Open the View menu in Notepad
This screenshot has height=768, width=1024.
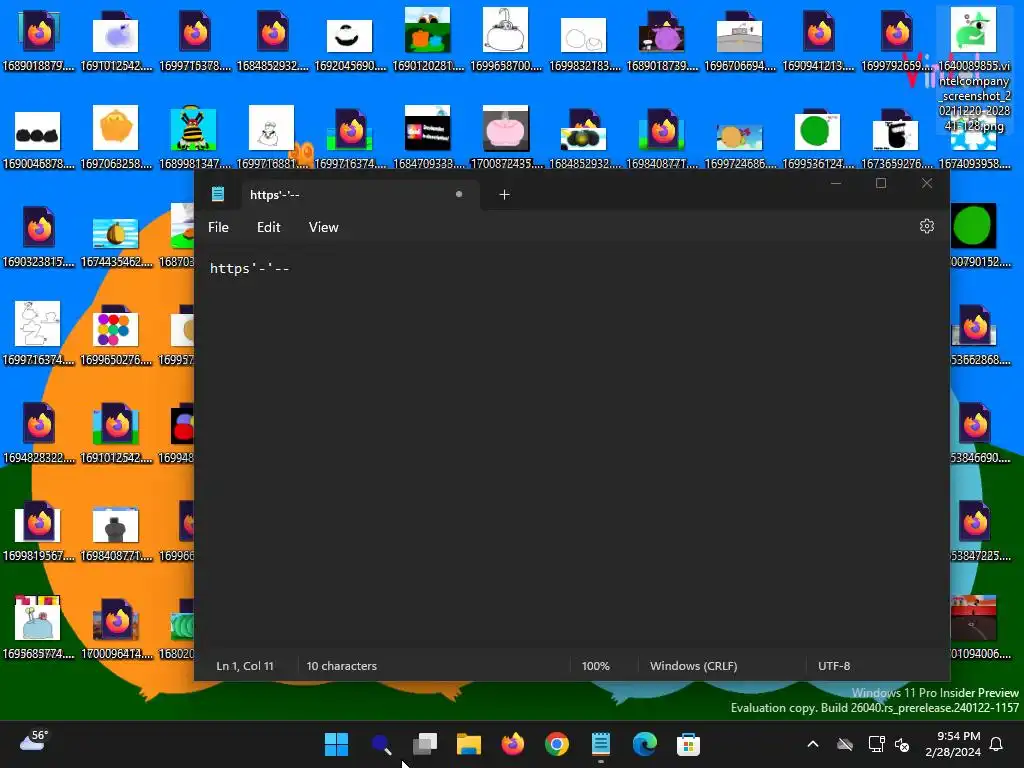coord(323,227)
